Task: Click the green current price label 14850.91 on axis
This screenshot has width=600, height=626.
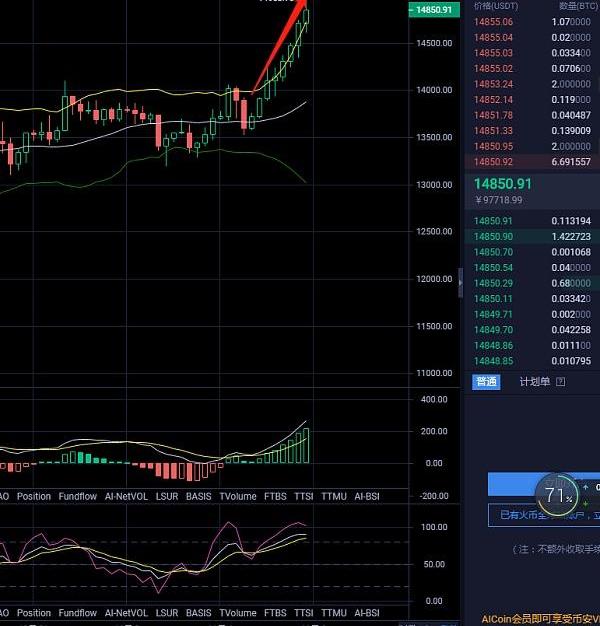Action: coord(432,10)
